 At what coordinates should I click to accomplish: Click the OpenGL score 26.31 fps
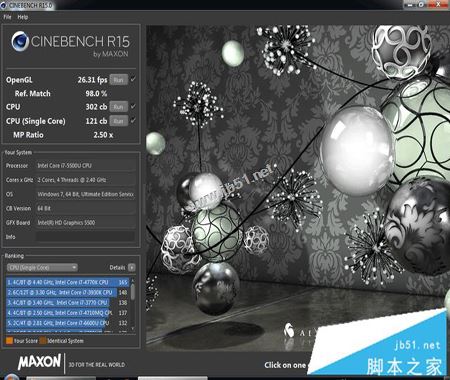pyautogui.click(x=92, y=80)
